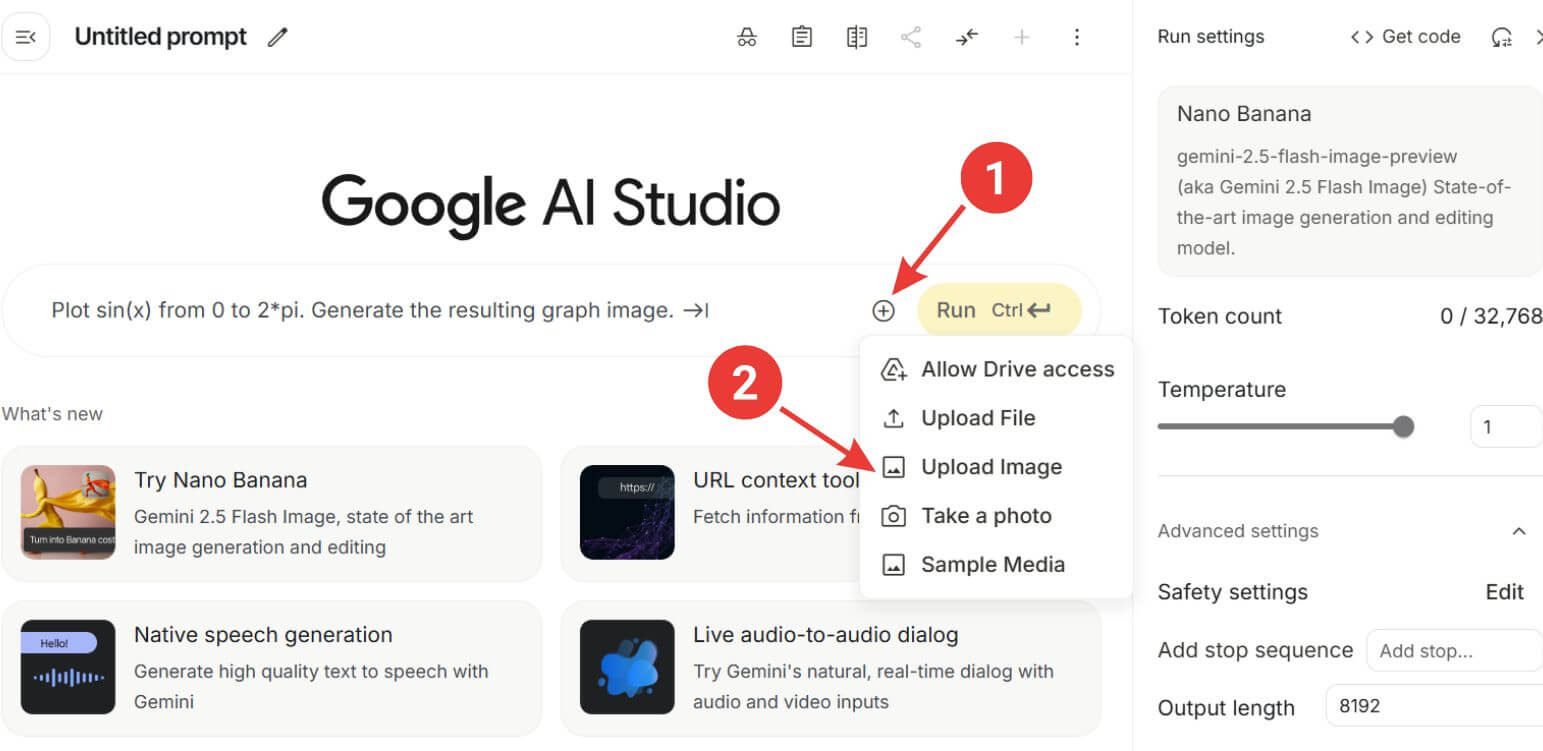The width and height of the screenshot is (1543, 751).
Task: Click the URL context tool thumbnail
Action: 627,512
